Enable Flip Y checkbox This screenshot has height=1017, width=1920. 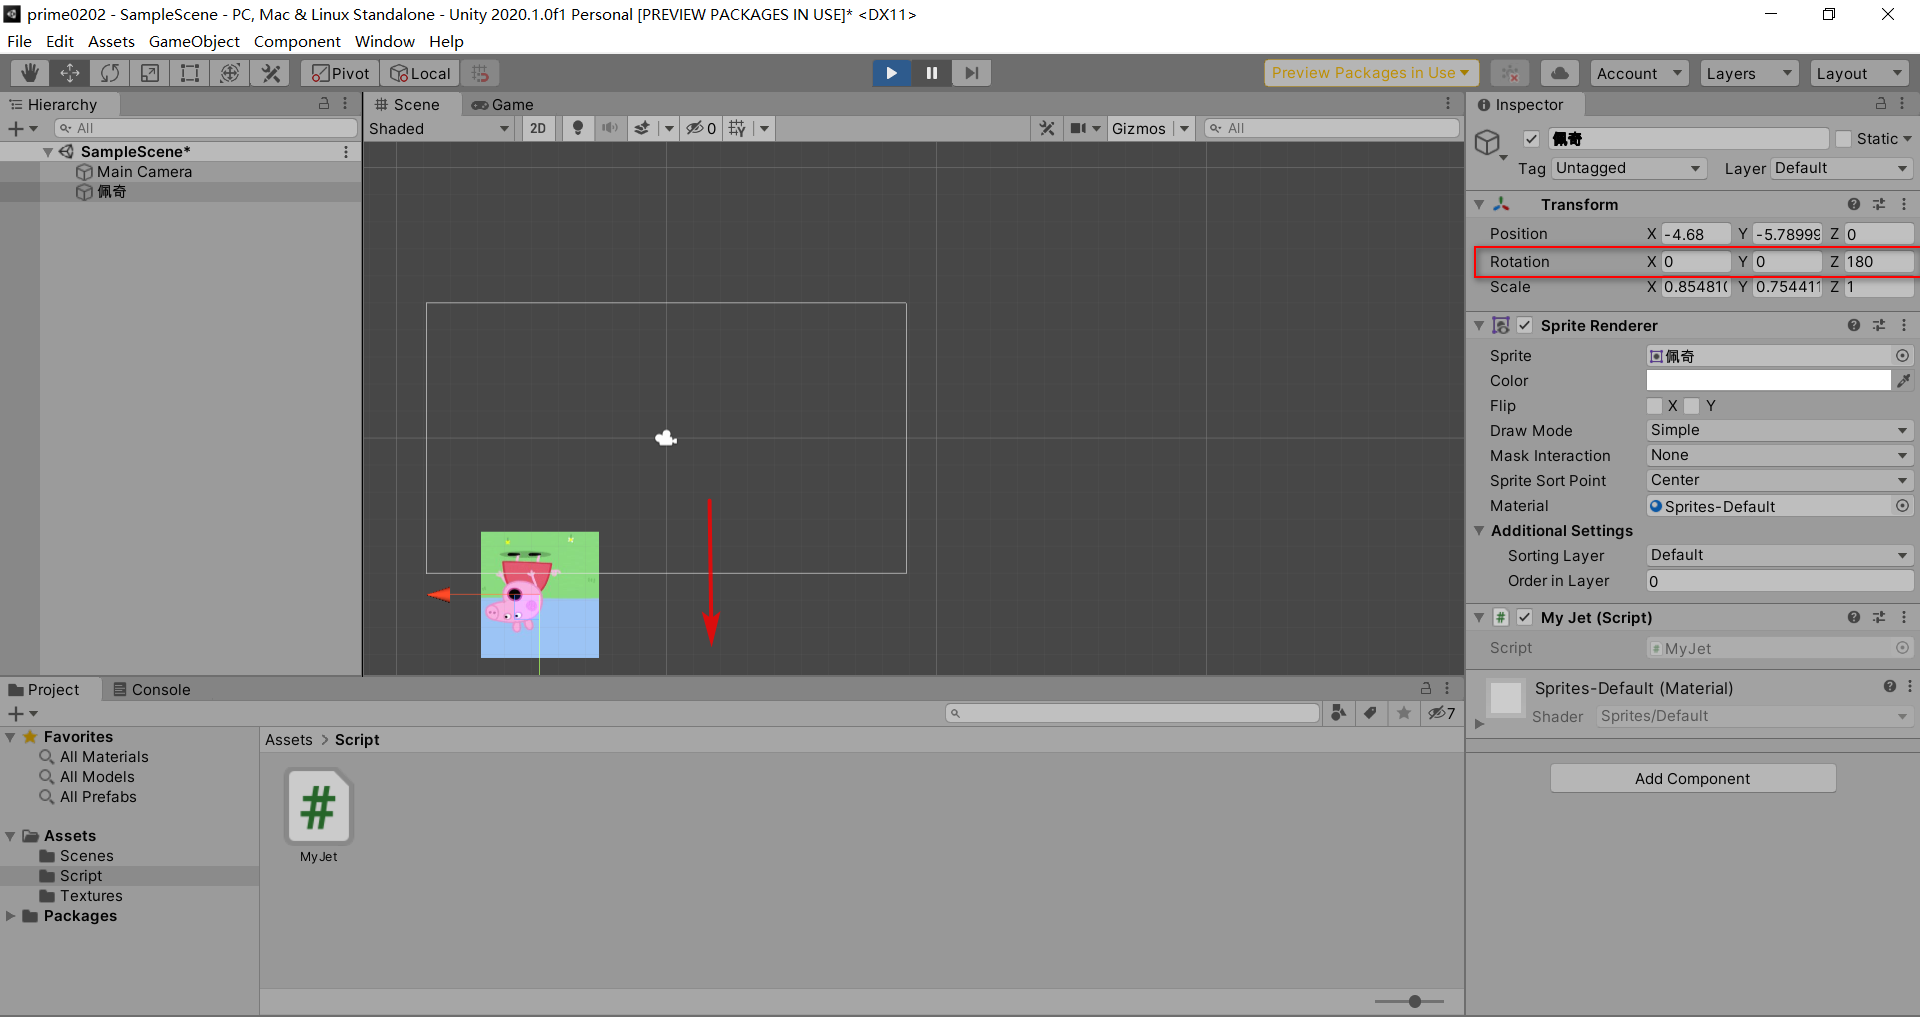click(1692, 406)
